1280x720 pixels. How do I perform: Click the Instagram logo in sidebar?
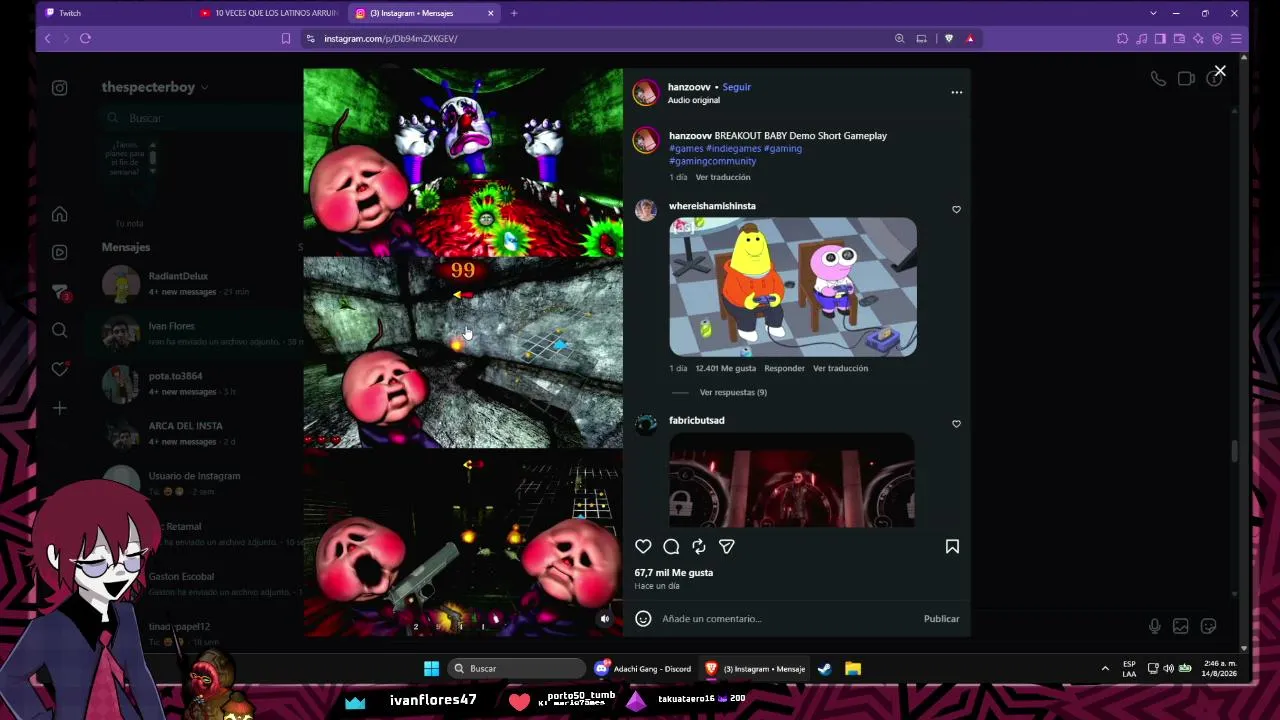60,88
